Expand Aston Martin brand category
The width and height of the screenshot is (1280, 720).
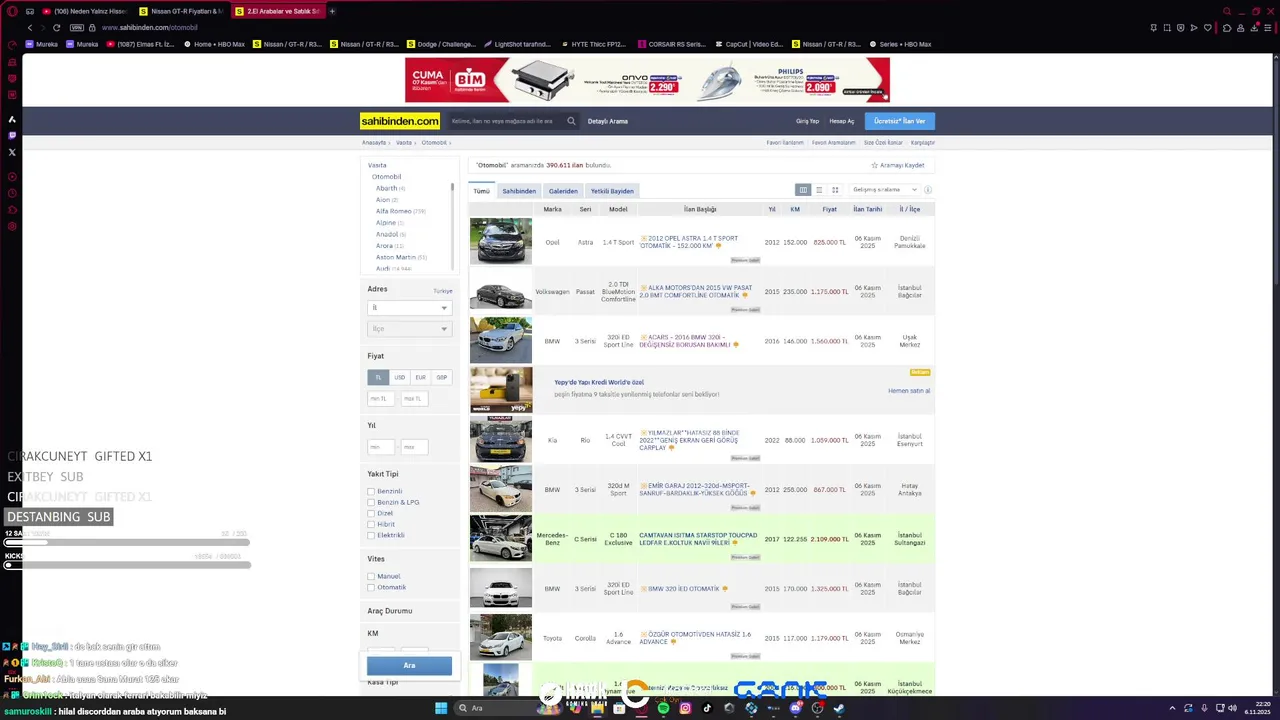tap(396, 257)
